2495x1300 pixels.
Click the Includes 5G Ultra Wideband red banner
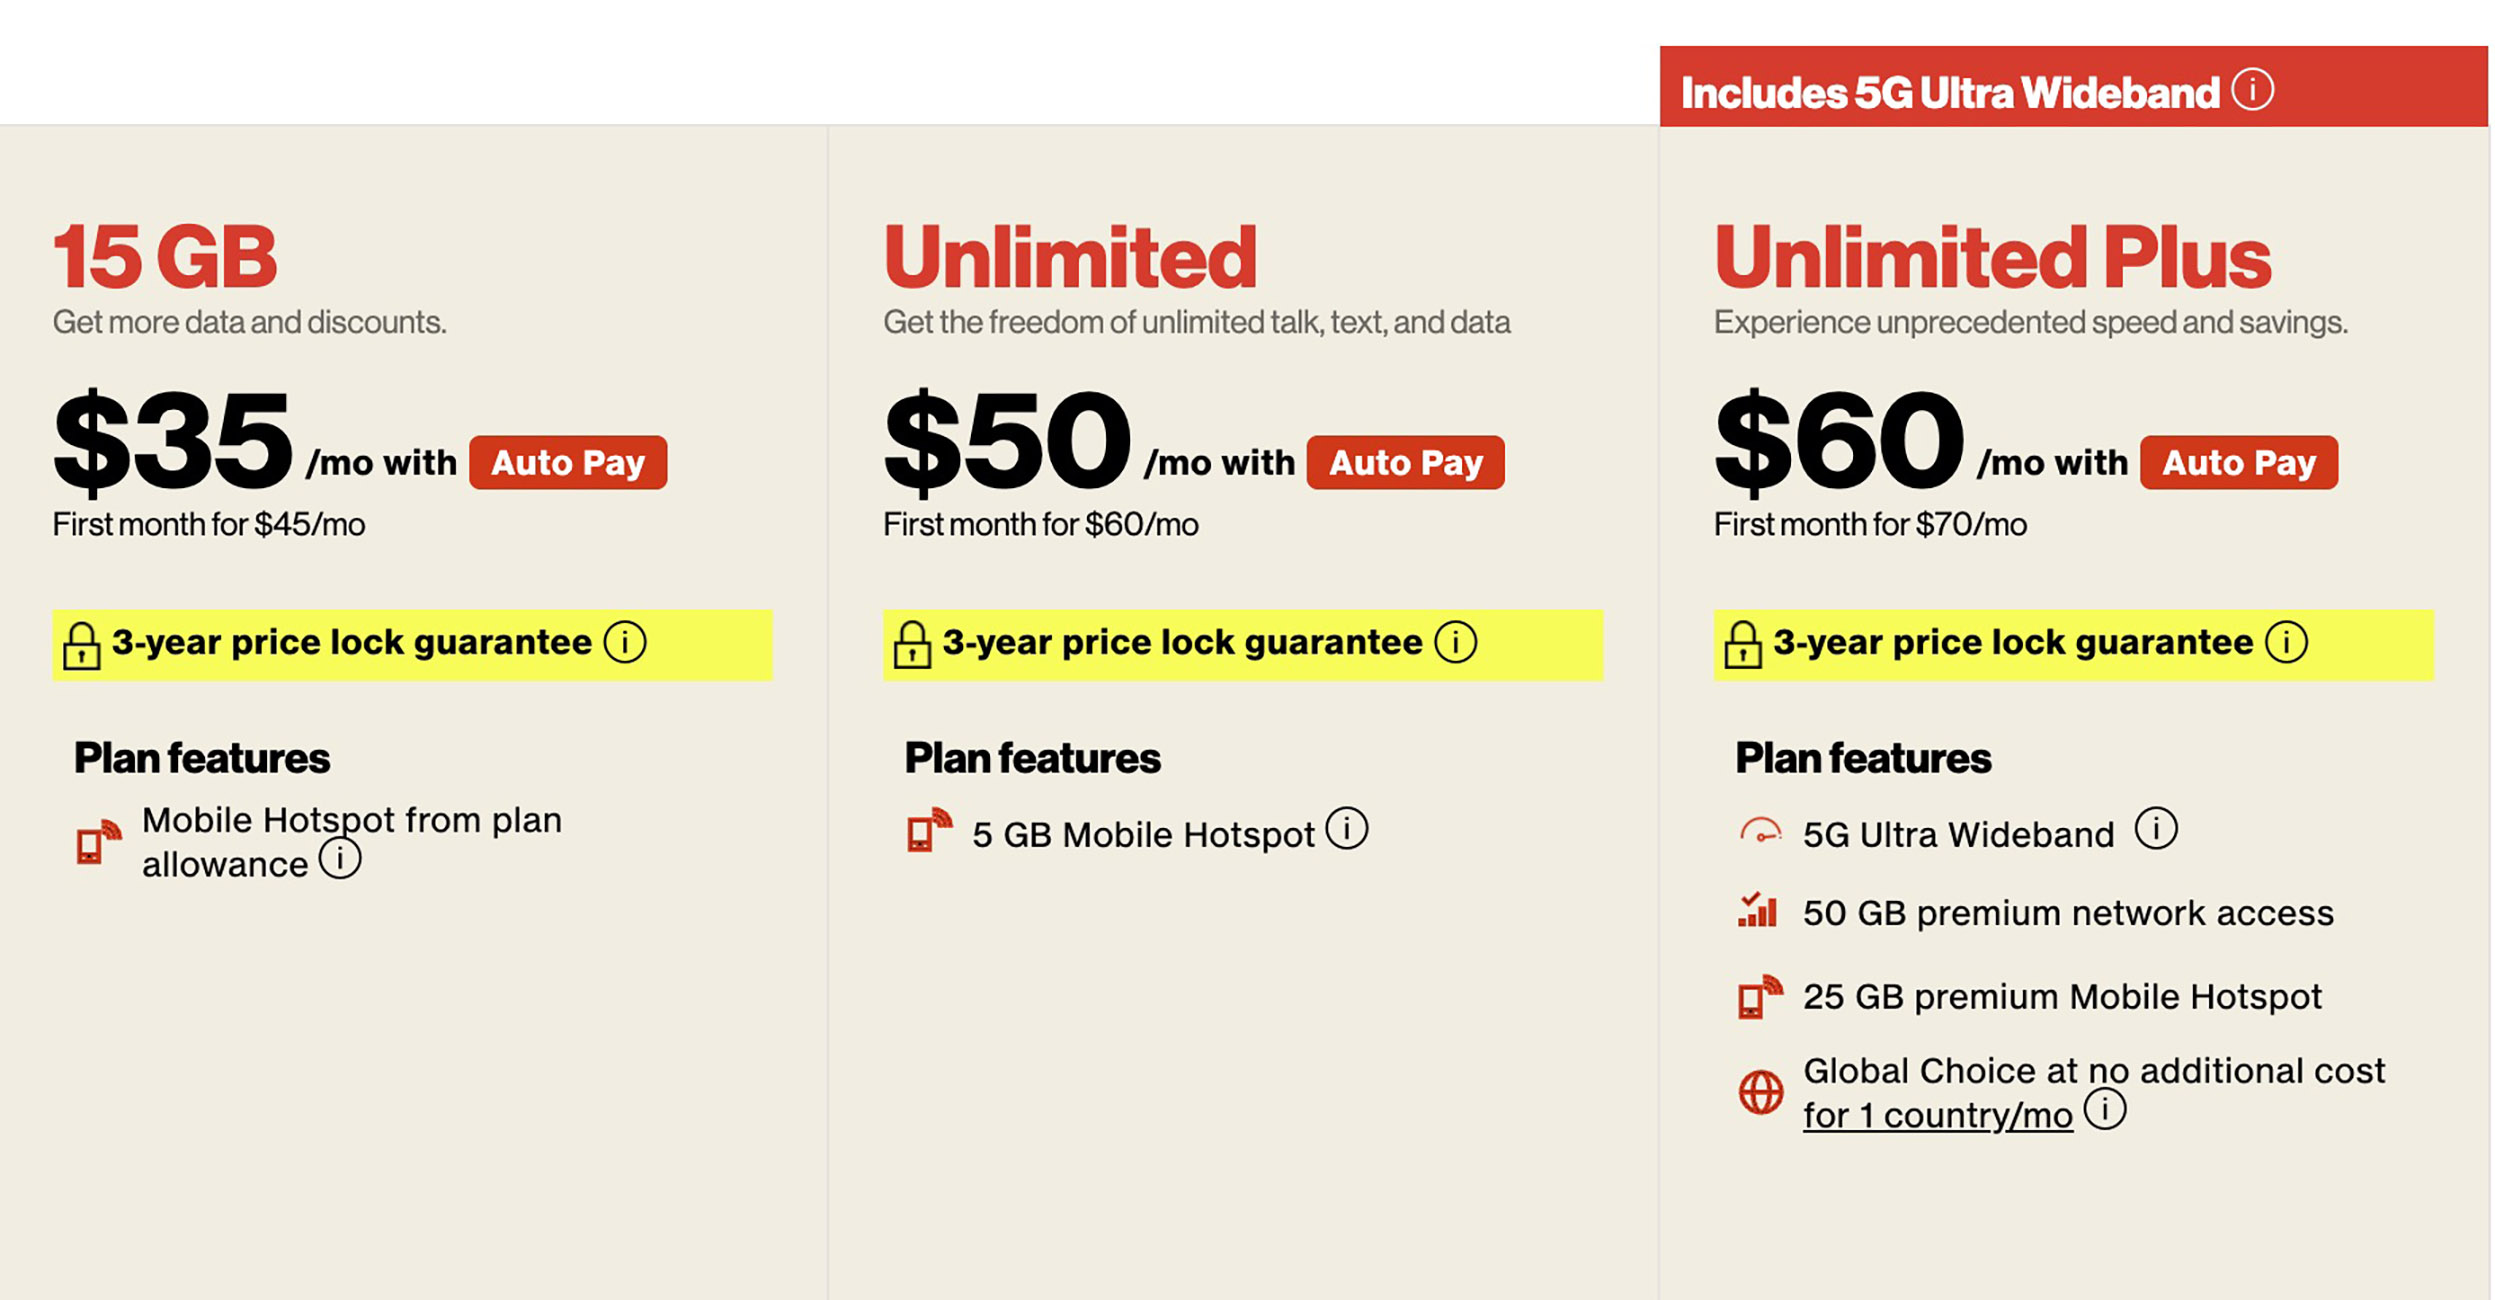(1950, 92)
